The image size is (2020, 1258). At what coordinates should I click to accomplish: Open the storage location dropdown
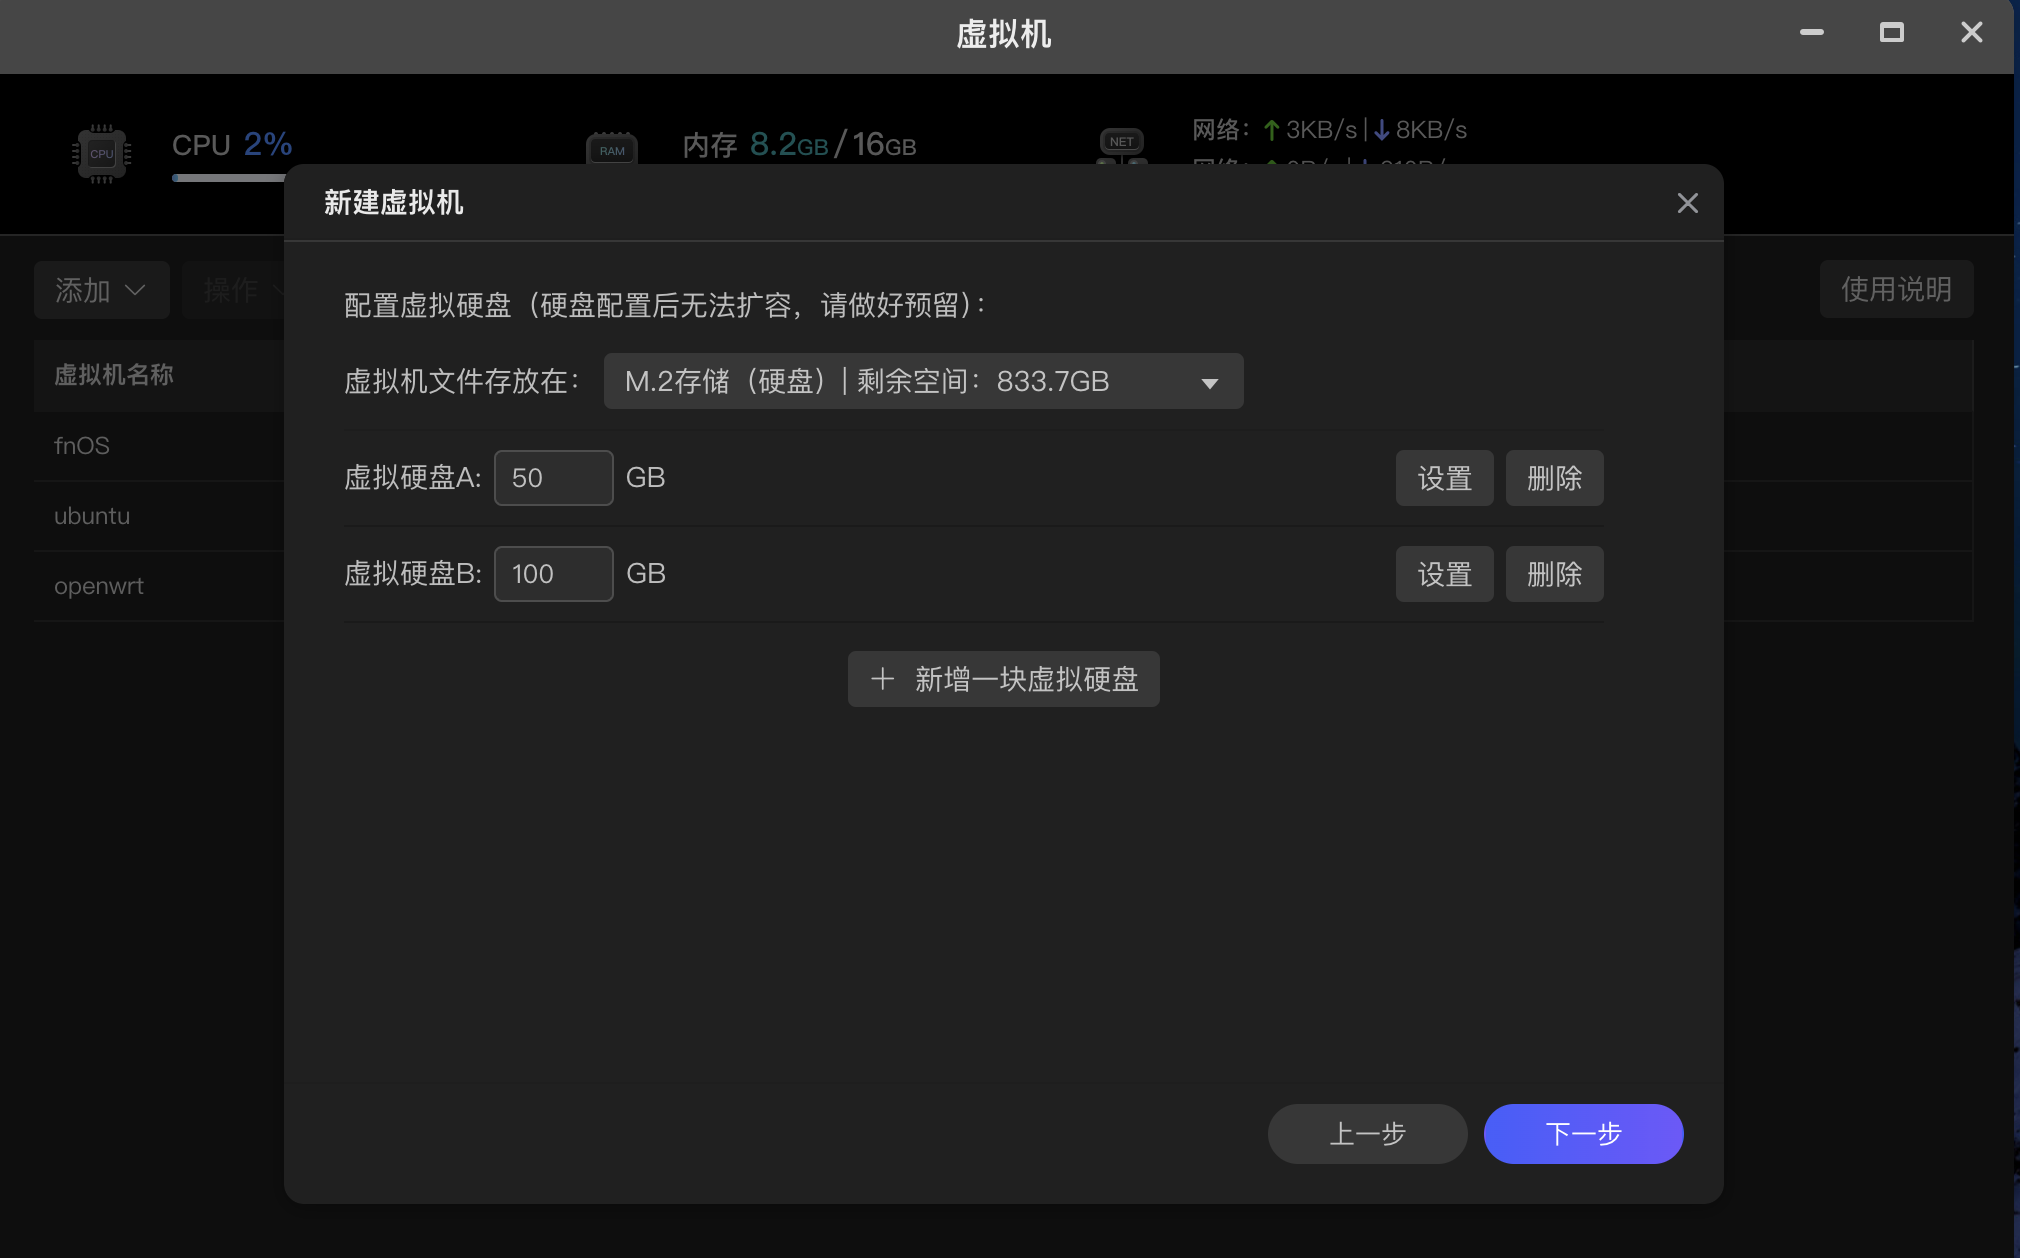[922, 381]
